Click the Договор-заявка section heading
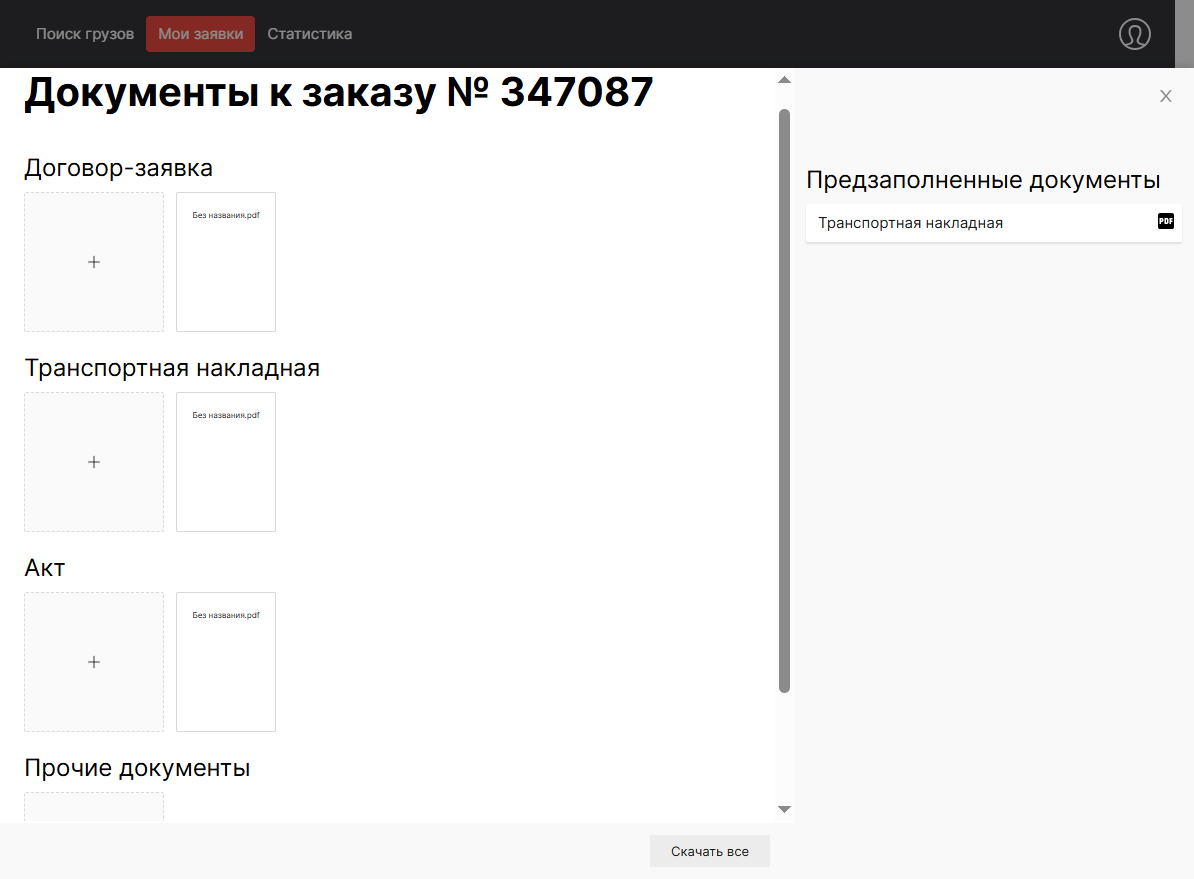 pos(119,168)
